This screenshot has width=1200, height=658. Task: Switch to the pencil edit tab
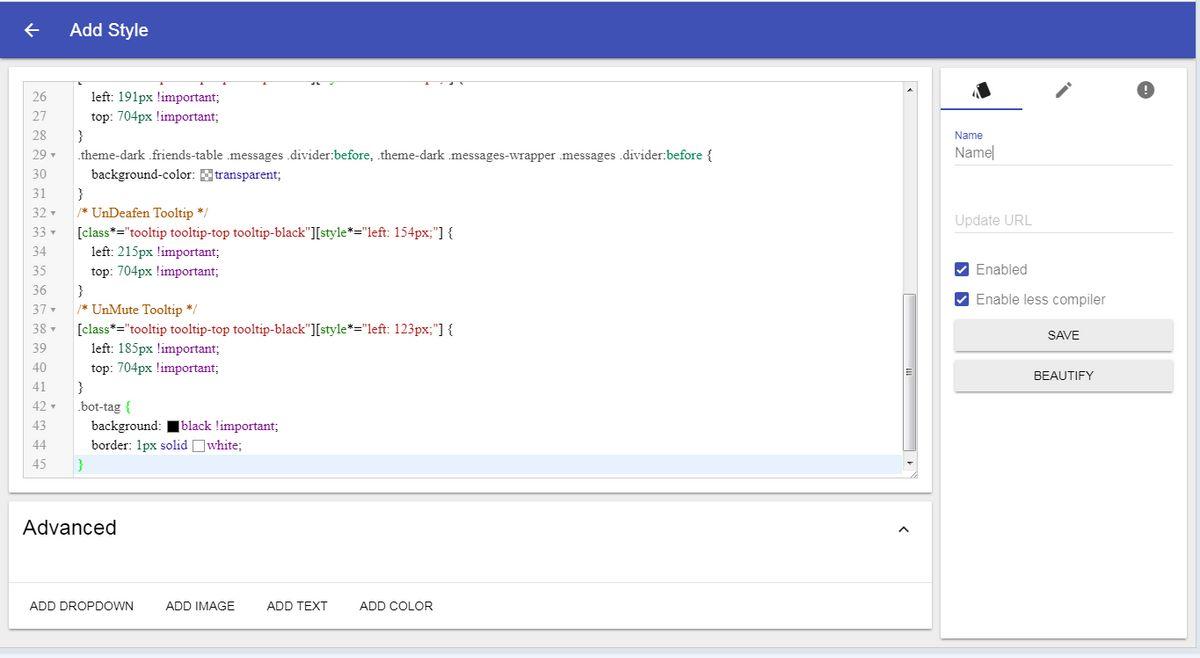[x=1063, y=90]
